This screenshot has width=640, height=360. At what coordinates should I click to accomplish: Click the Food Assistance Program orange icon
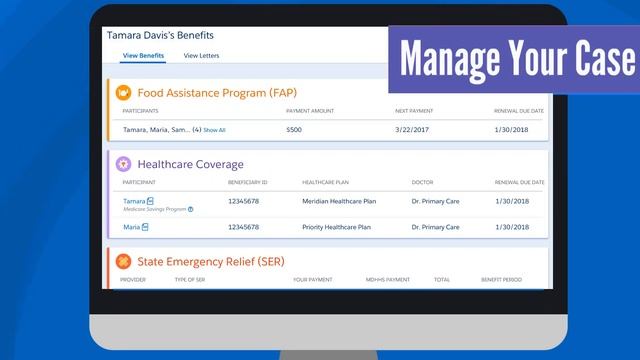(123, 93)
